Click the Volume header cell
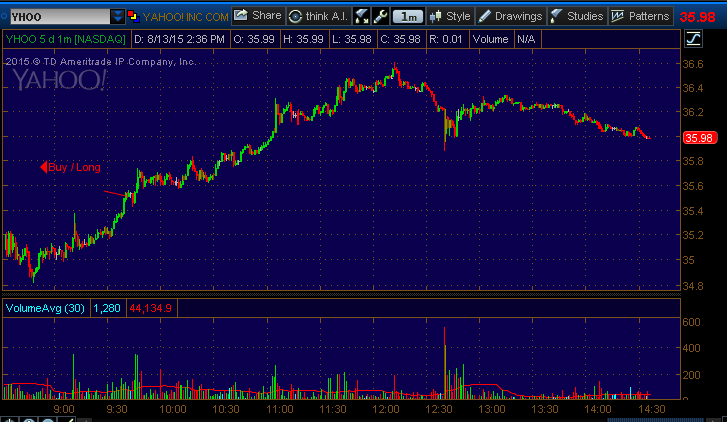Viewport: 727px width, 422px height. tap(491, 39)
